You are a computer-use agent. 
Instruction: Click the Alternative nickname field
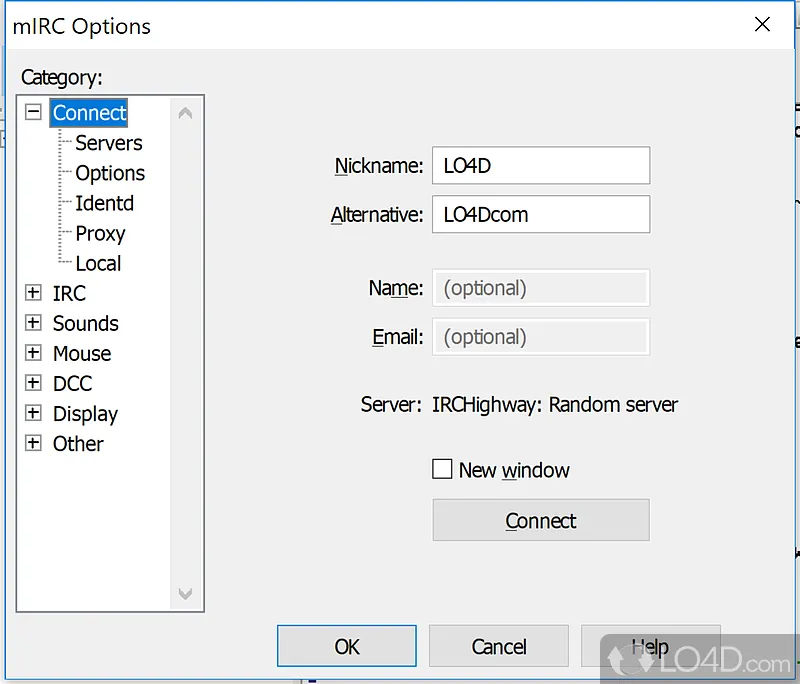[x=541, y=214]
